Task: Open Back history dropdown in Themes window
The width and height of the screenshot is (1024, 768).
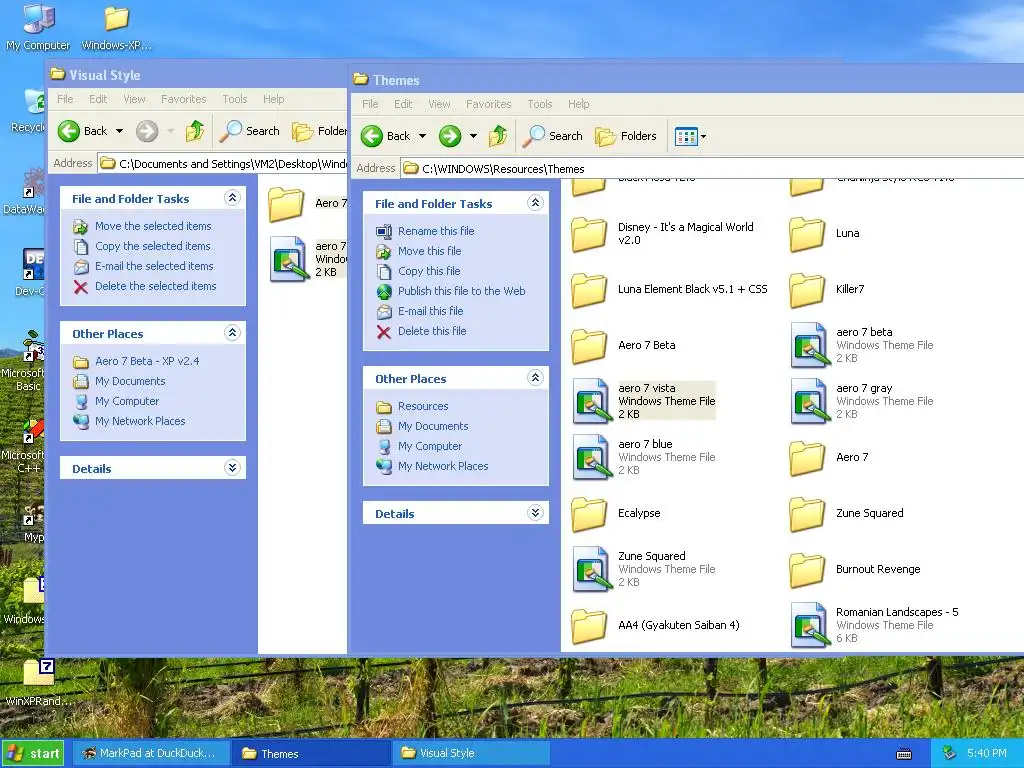Action: click(423, 136)
